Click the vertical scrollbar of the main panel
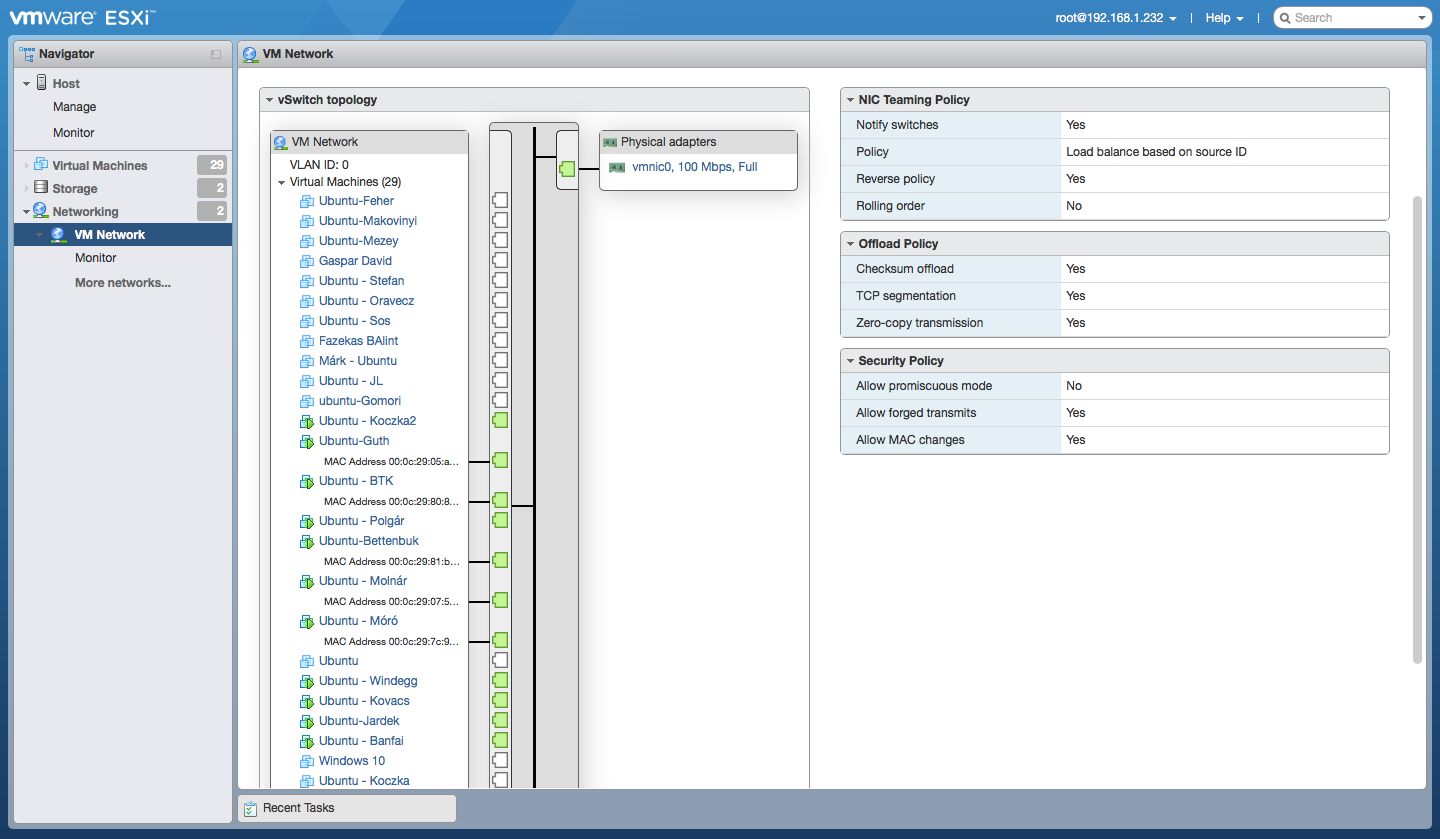 click(x=1417, y=430)
